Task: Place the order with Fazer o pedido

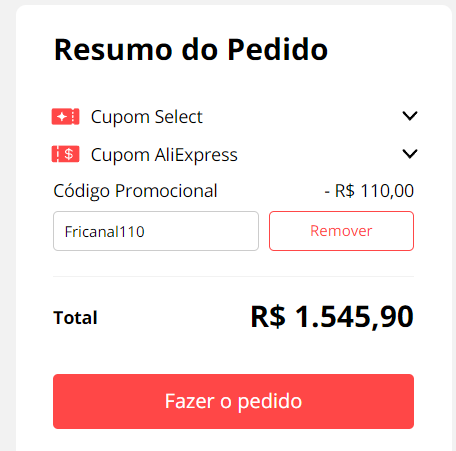Action: pyautogui.click(x=233, y=401)
